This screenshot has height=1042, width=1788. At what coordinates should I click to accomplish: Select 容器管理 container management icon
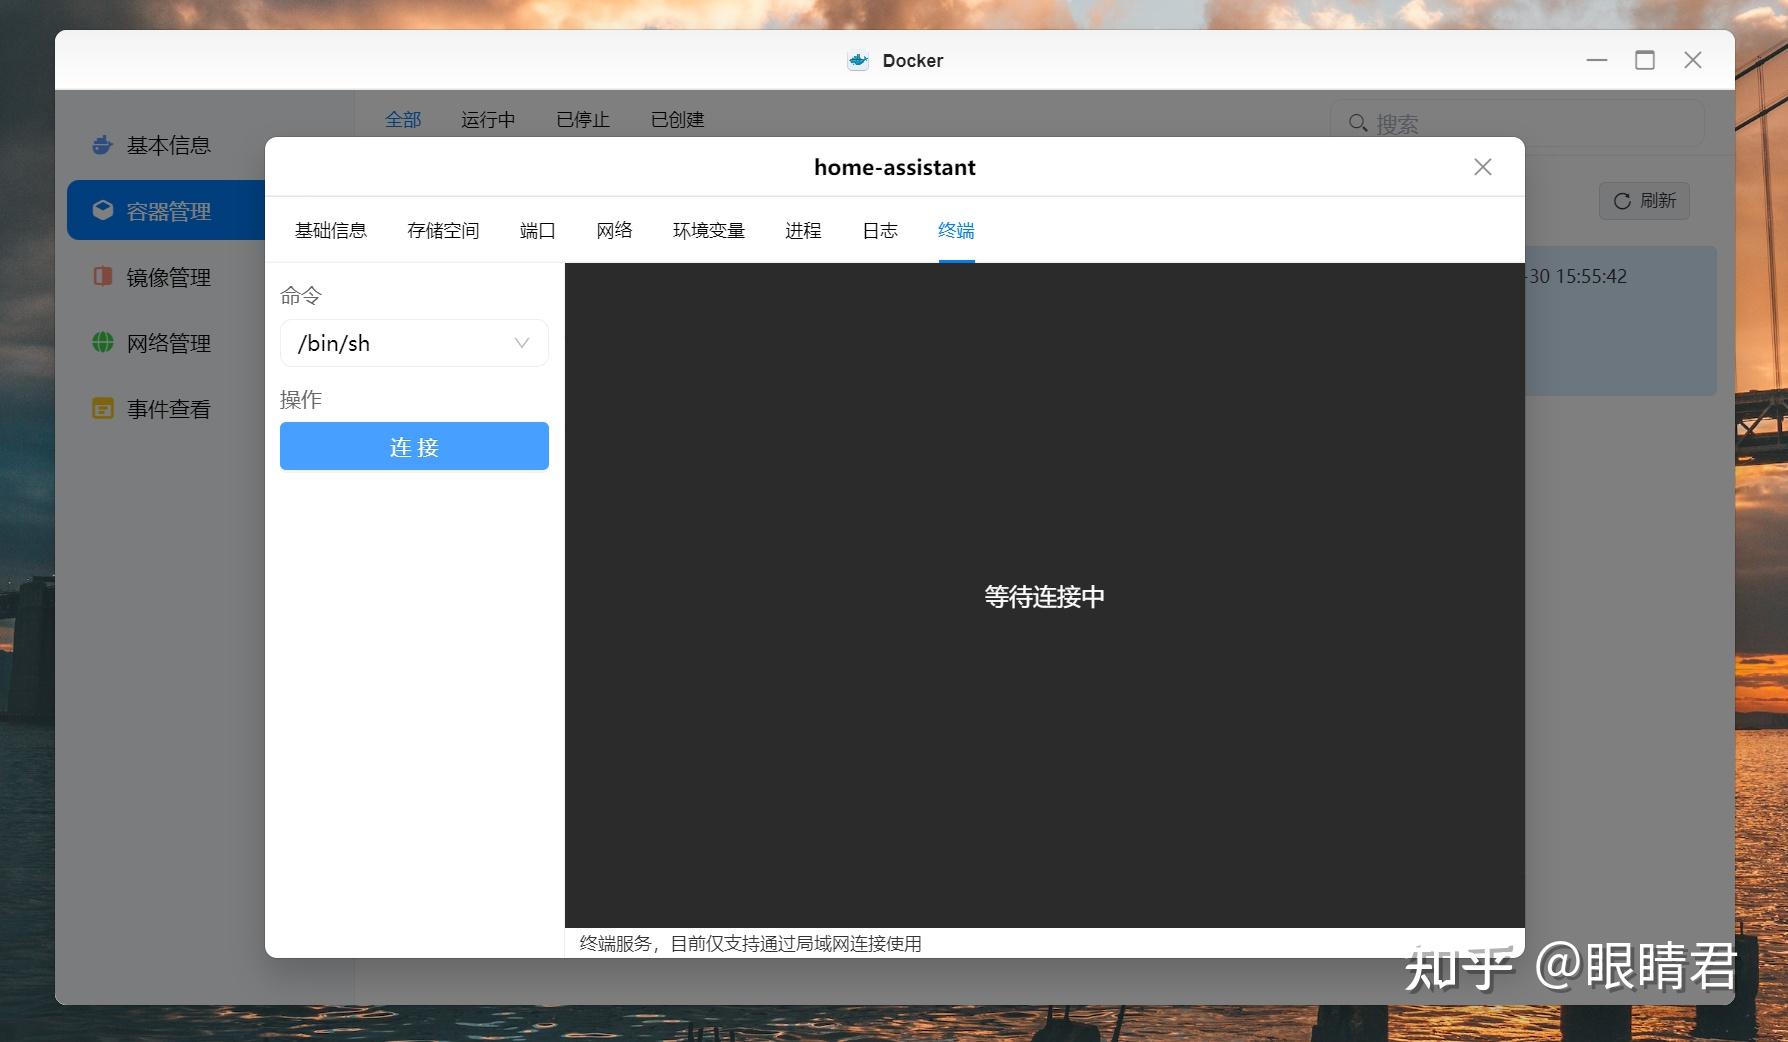click(103, 210)
